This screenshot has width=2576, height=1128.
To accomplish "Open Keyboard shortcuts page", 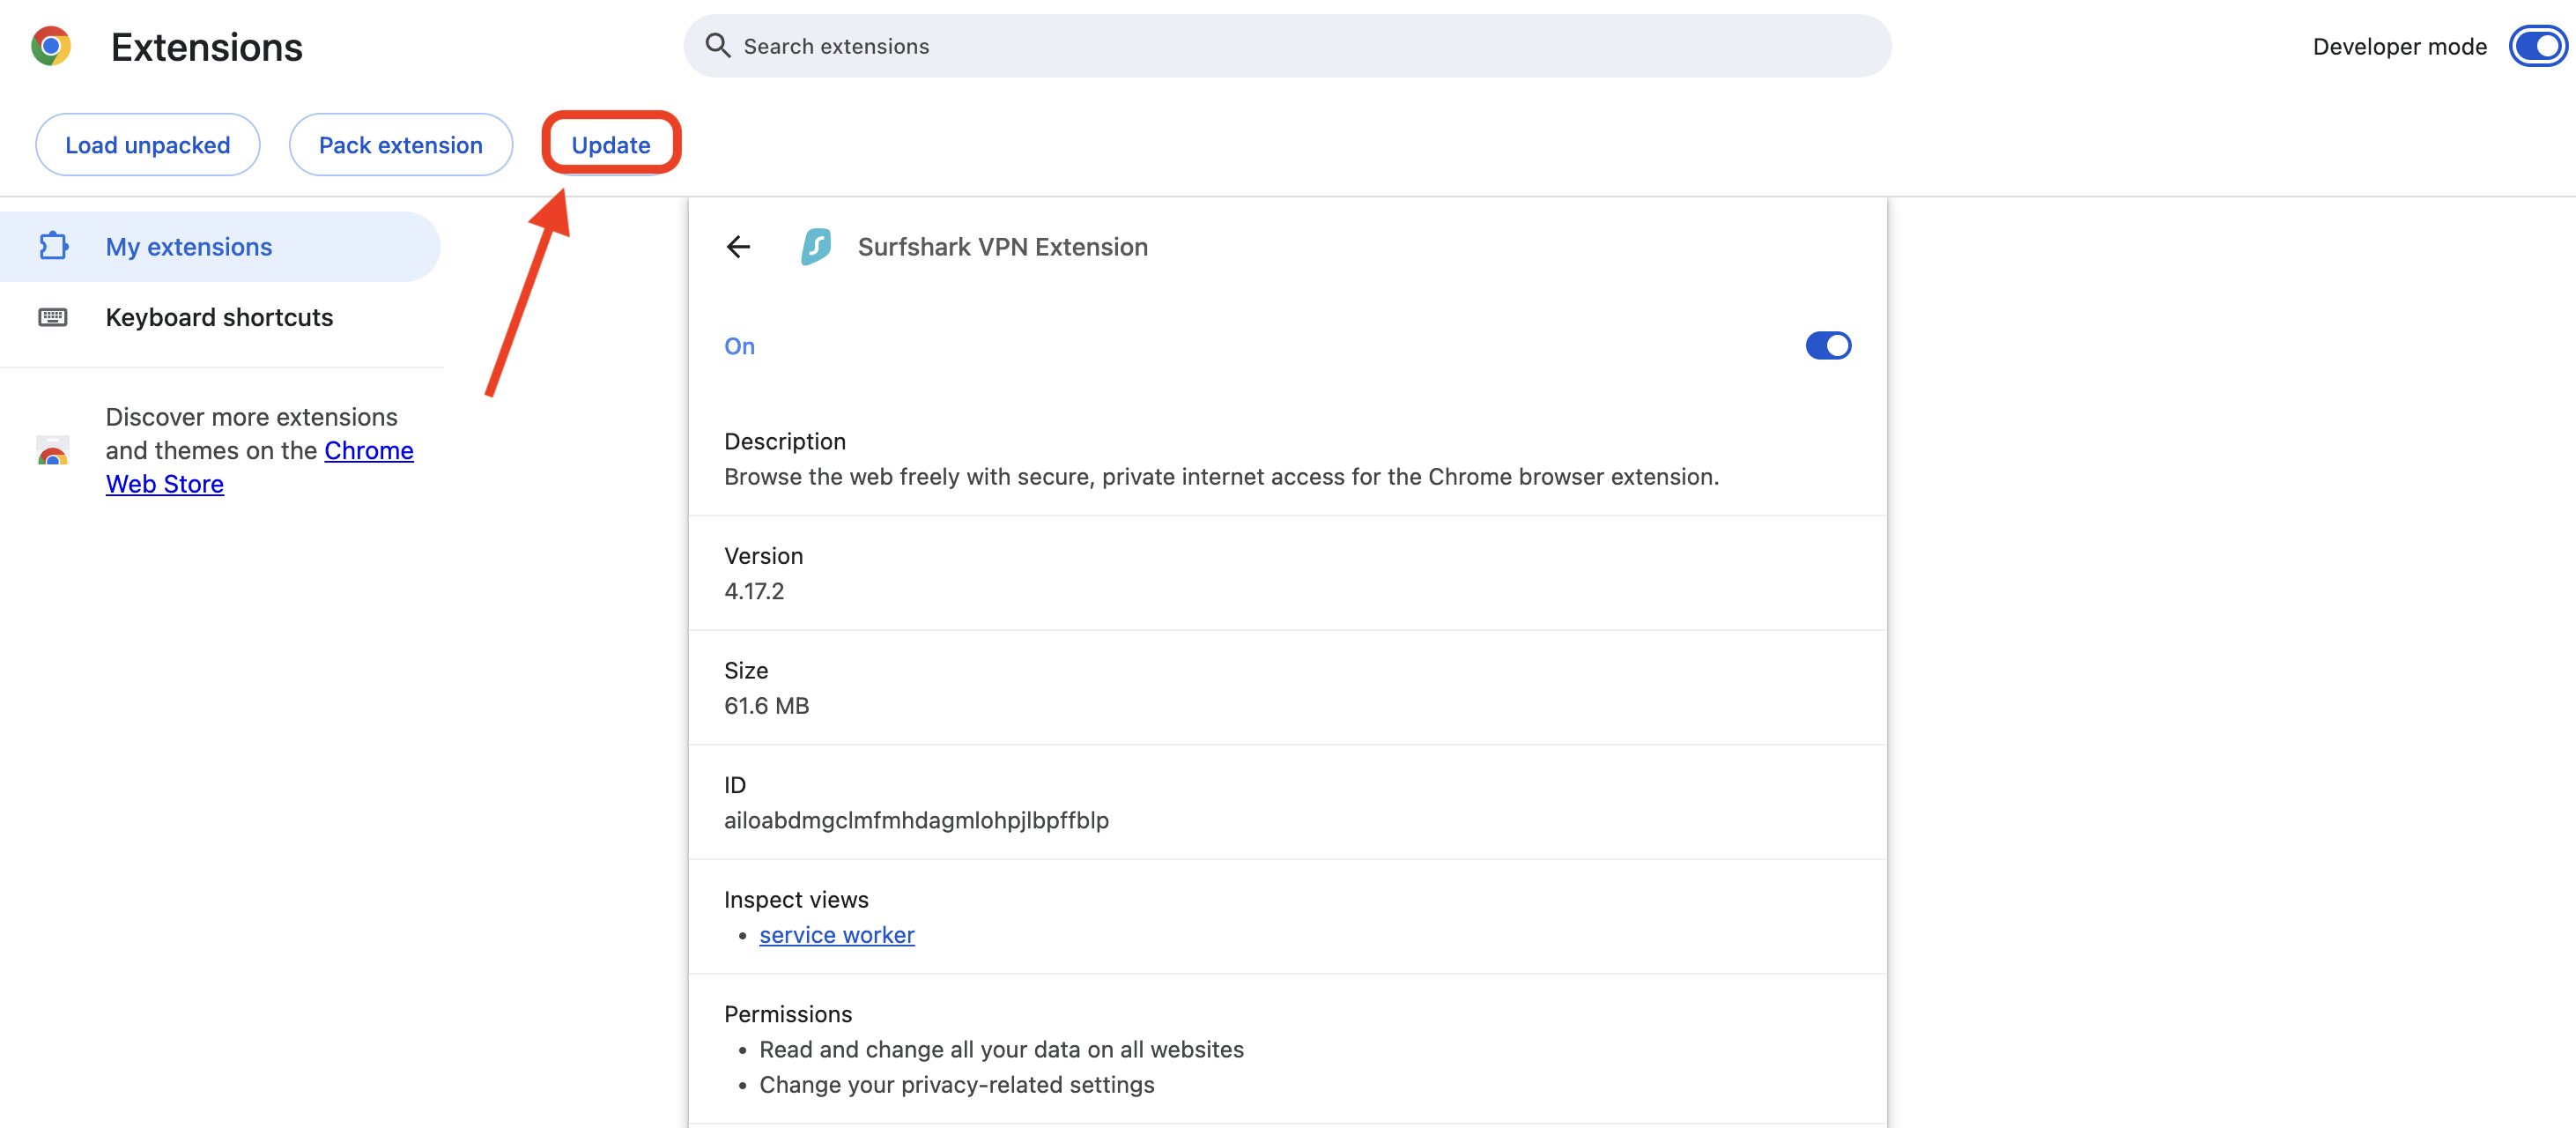I will pos(219,317).
